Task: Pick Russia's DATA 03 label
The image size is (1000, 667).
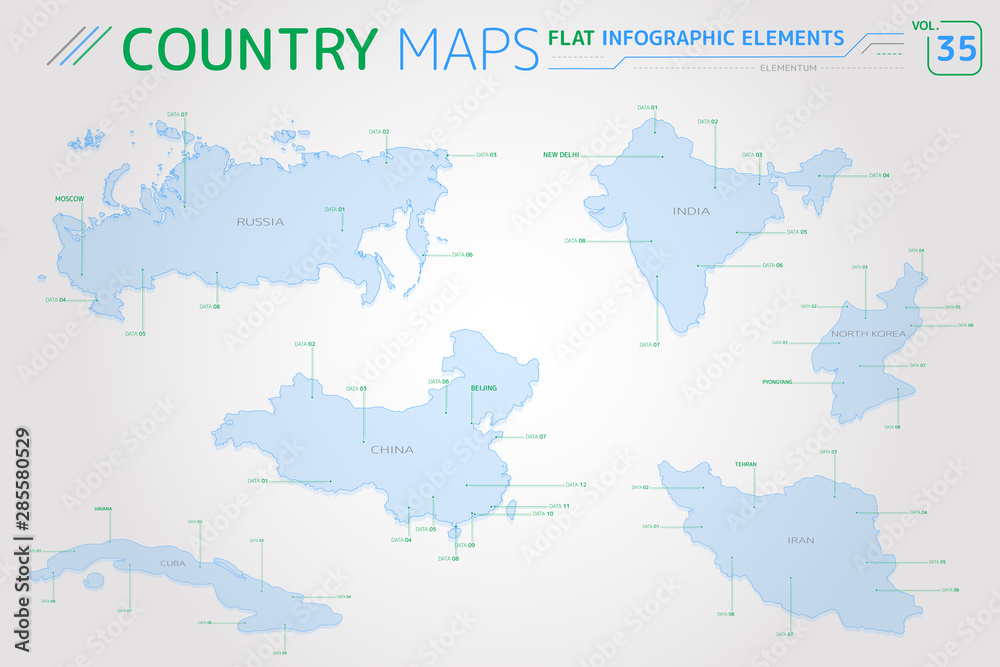Action: 487,155
